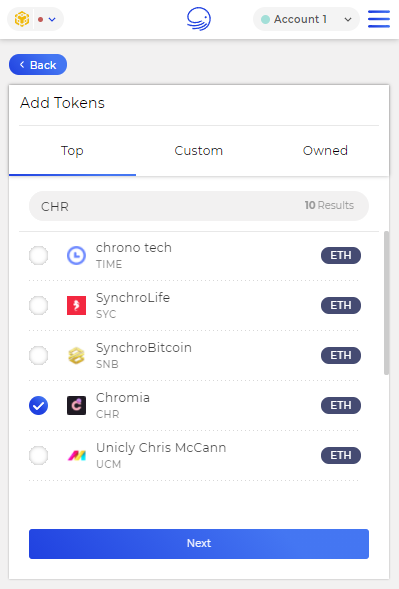
Task: Select the chrono tech TIME token
Action: click(38, 255)
